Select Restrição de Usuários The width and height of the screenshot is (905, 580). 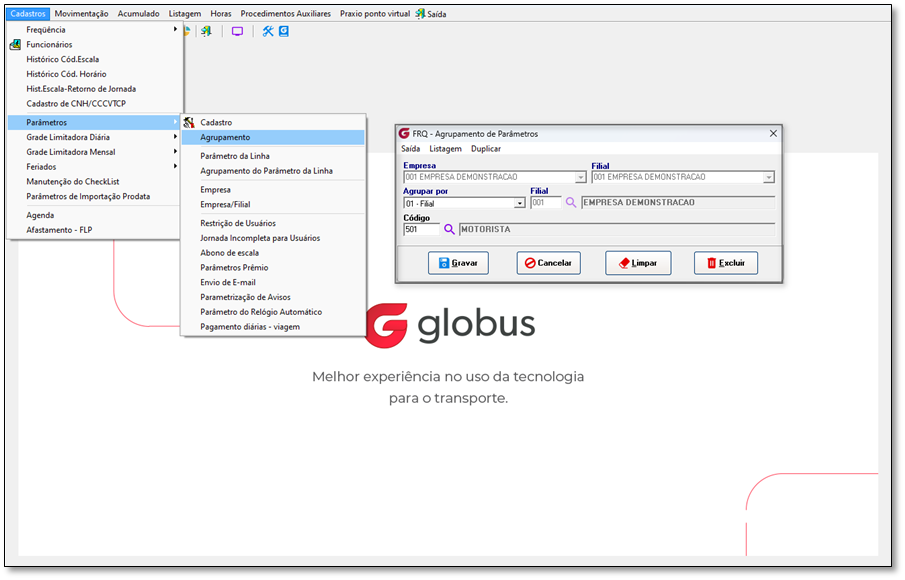[273, 223]
